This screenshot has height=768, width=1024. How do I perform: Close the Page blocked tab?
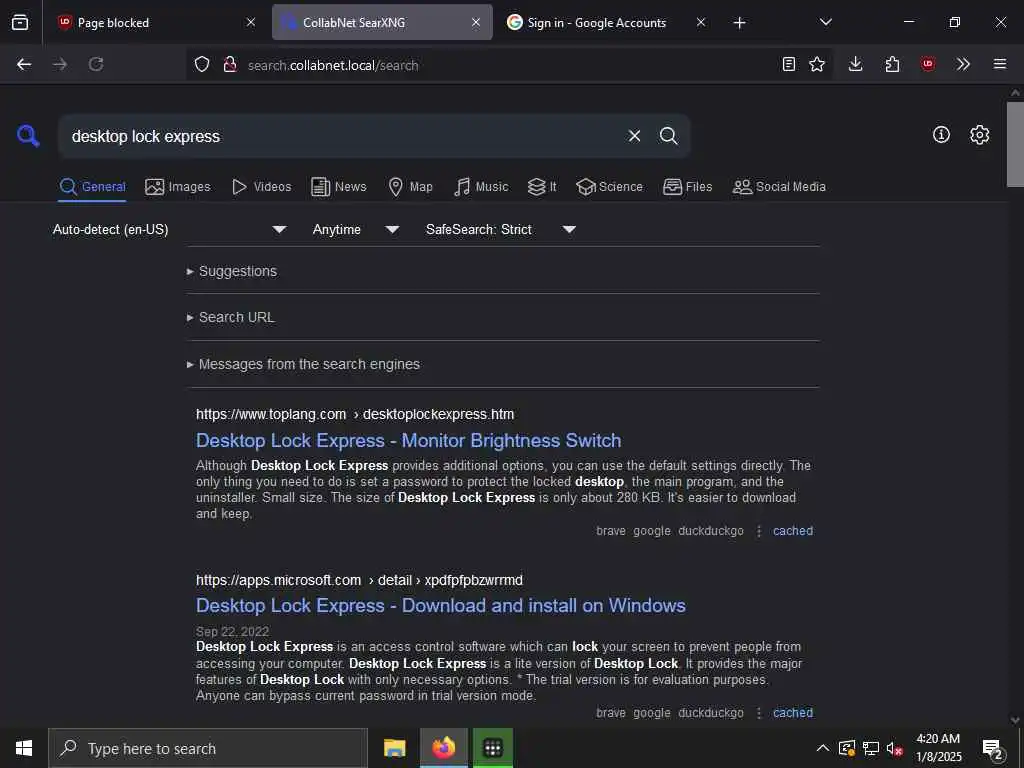(251, 22)
